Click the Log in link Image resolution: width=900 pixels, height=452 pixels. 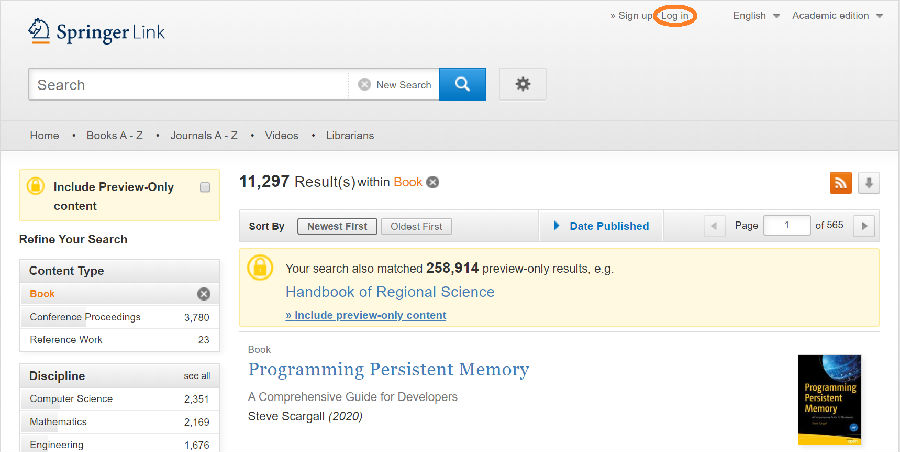tap(675, 16)
